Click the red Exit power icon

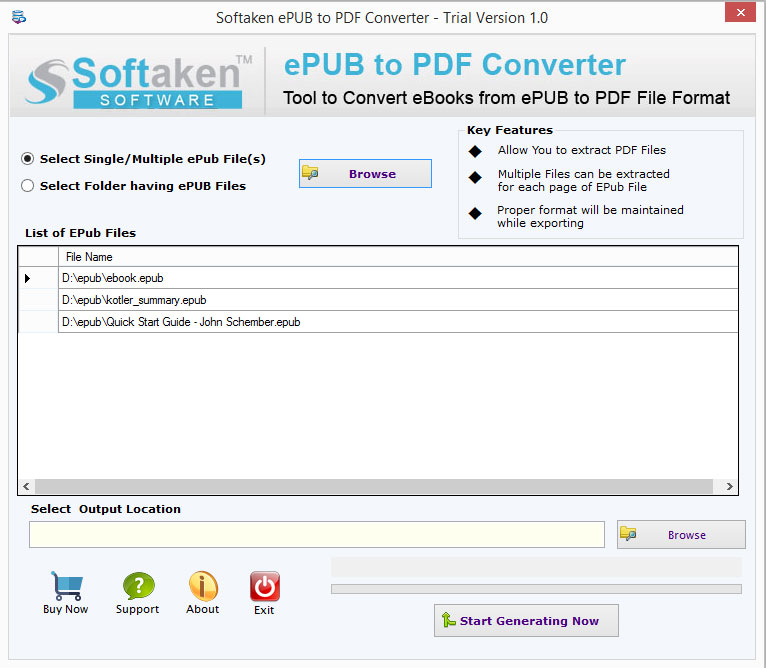(264, 586)
